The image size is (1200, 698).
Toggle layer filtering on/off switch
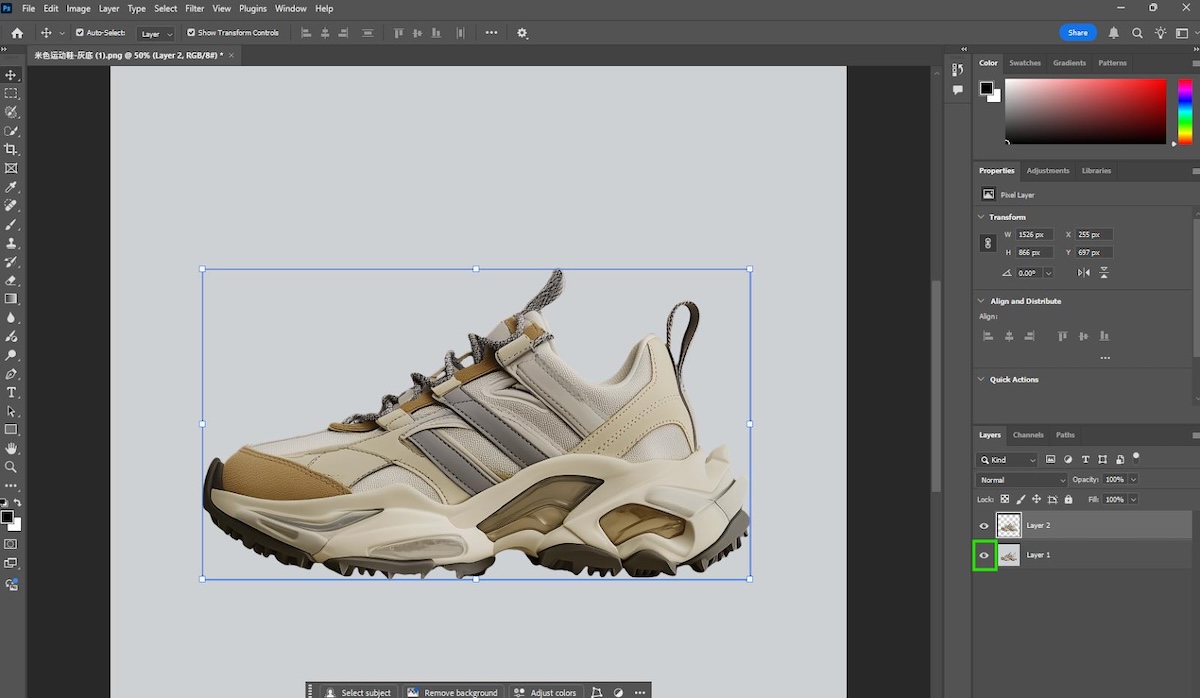pos(1136,457)
